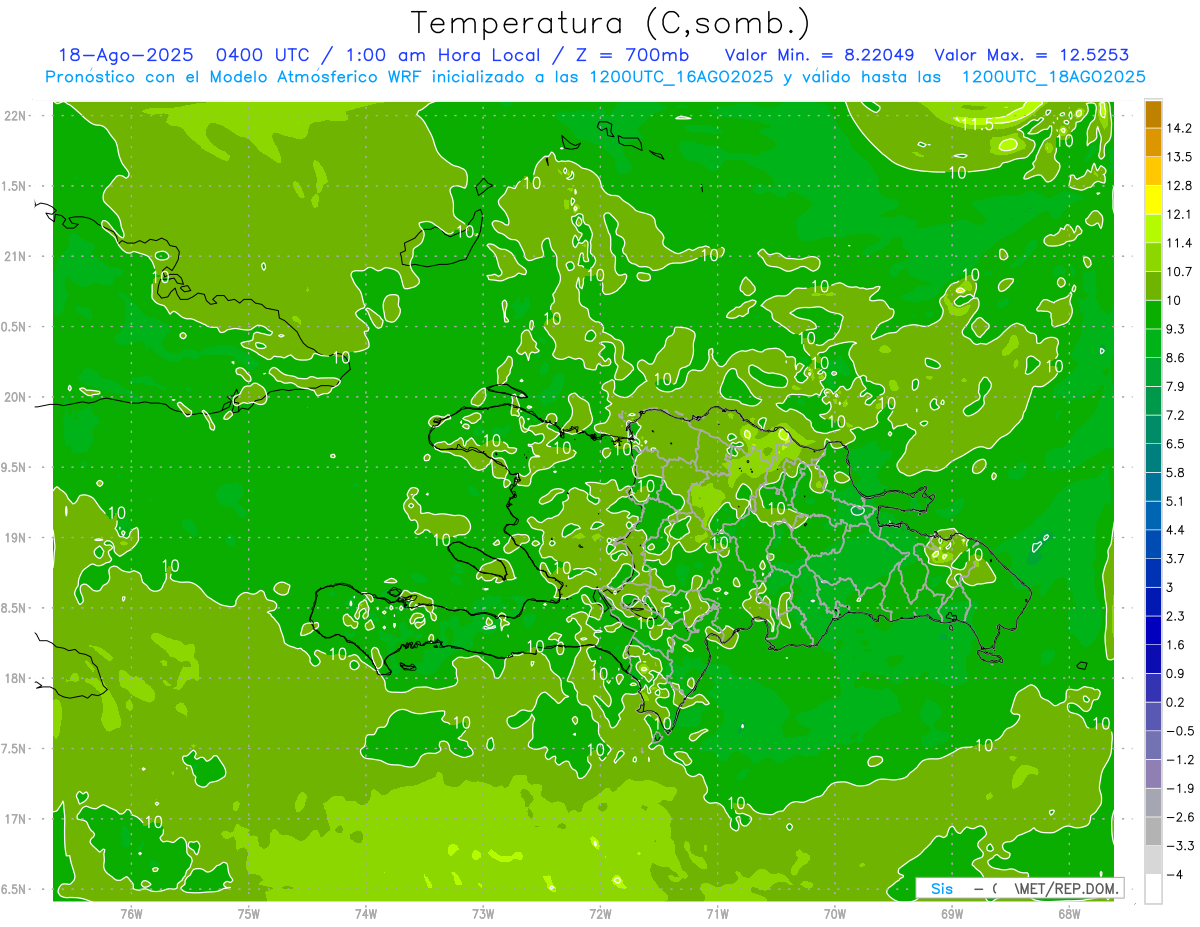Click the "1200UTC_16AGO2025" initialization time
This screenshot has width=1200, height=927.
click(681, 77)
